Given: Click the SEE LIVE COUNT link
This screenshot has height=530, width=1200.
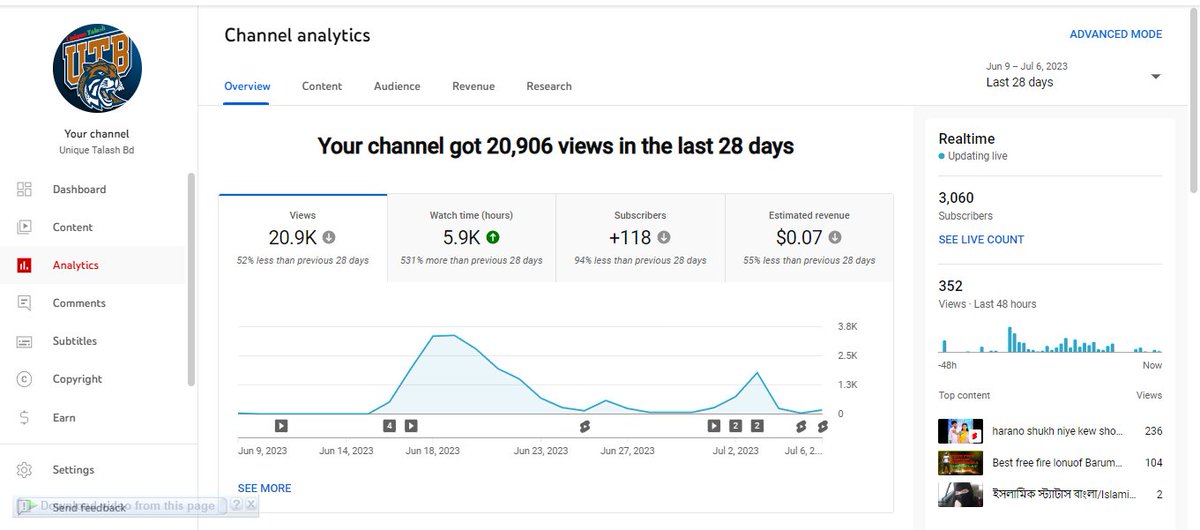Looking at the screenshot, I should click(x=981, y=239).
